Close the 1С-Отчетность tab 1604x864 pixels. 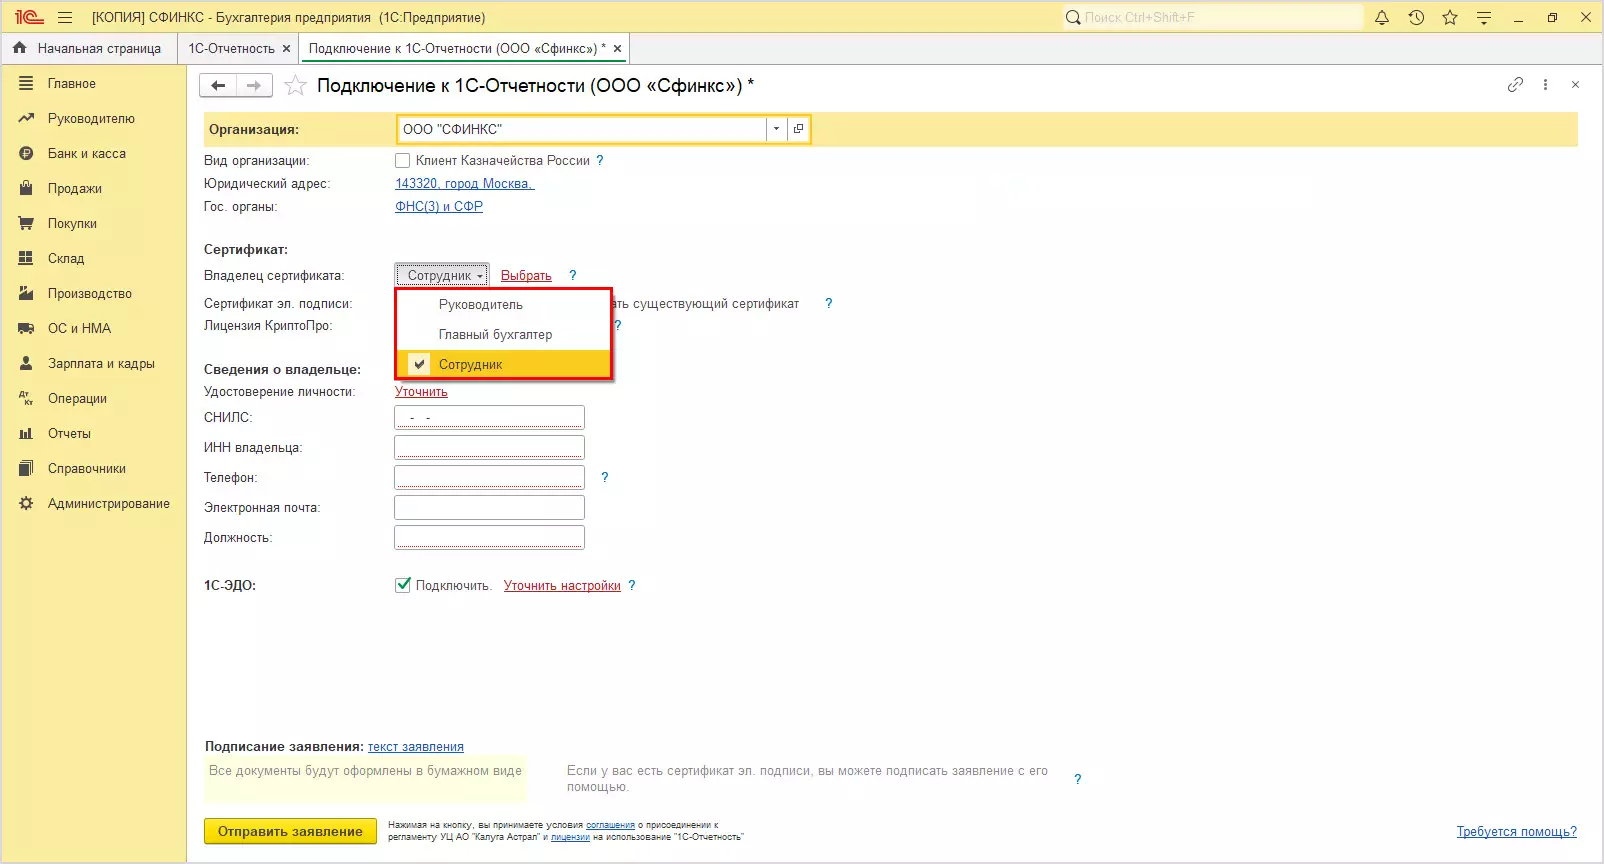tap(287, 48)
